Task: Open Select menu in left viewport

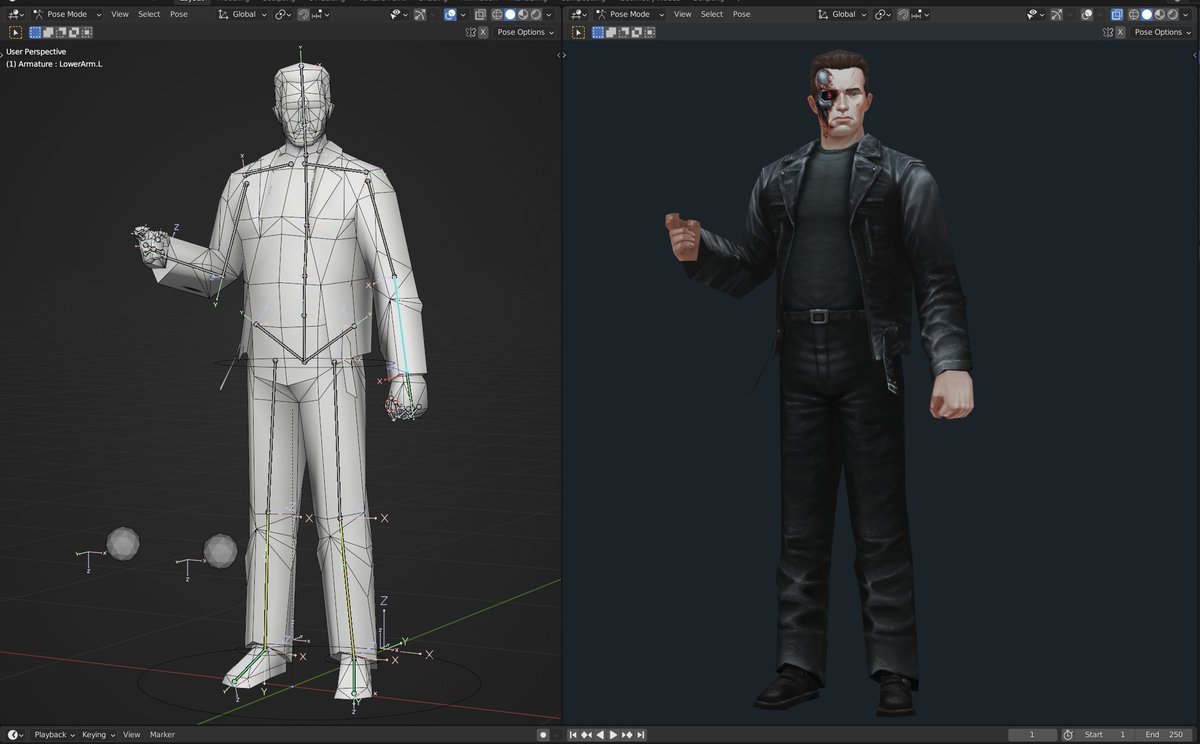Action: pyautogui.click(x=149, y=14)
